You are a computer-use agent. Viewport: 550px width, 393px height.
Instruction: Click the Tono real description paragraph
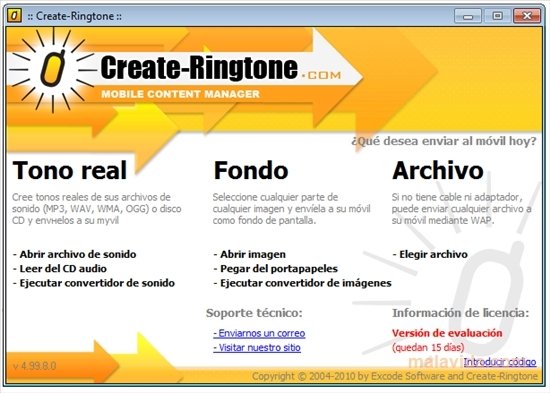[97, 209]
